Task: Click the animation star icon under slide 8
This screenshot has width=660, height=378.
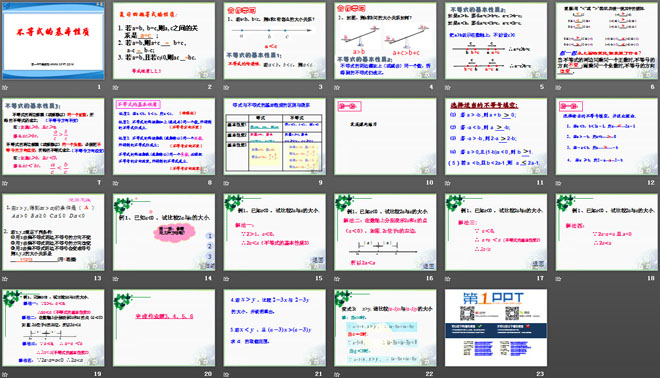Action: (116, 183)
